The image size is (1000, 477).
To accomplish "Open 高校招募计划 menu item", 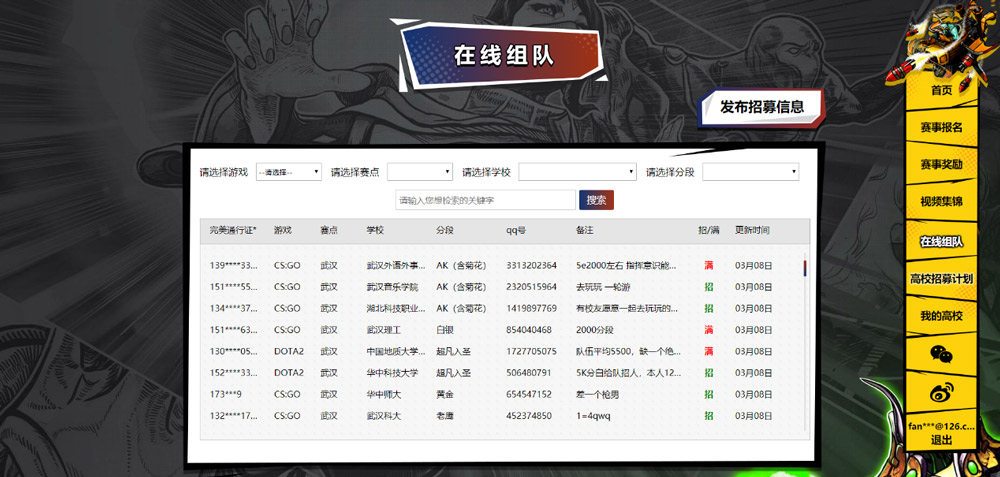I will click(x=941, y=279).
